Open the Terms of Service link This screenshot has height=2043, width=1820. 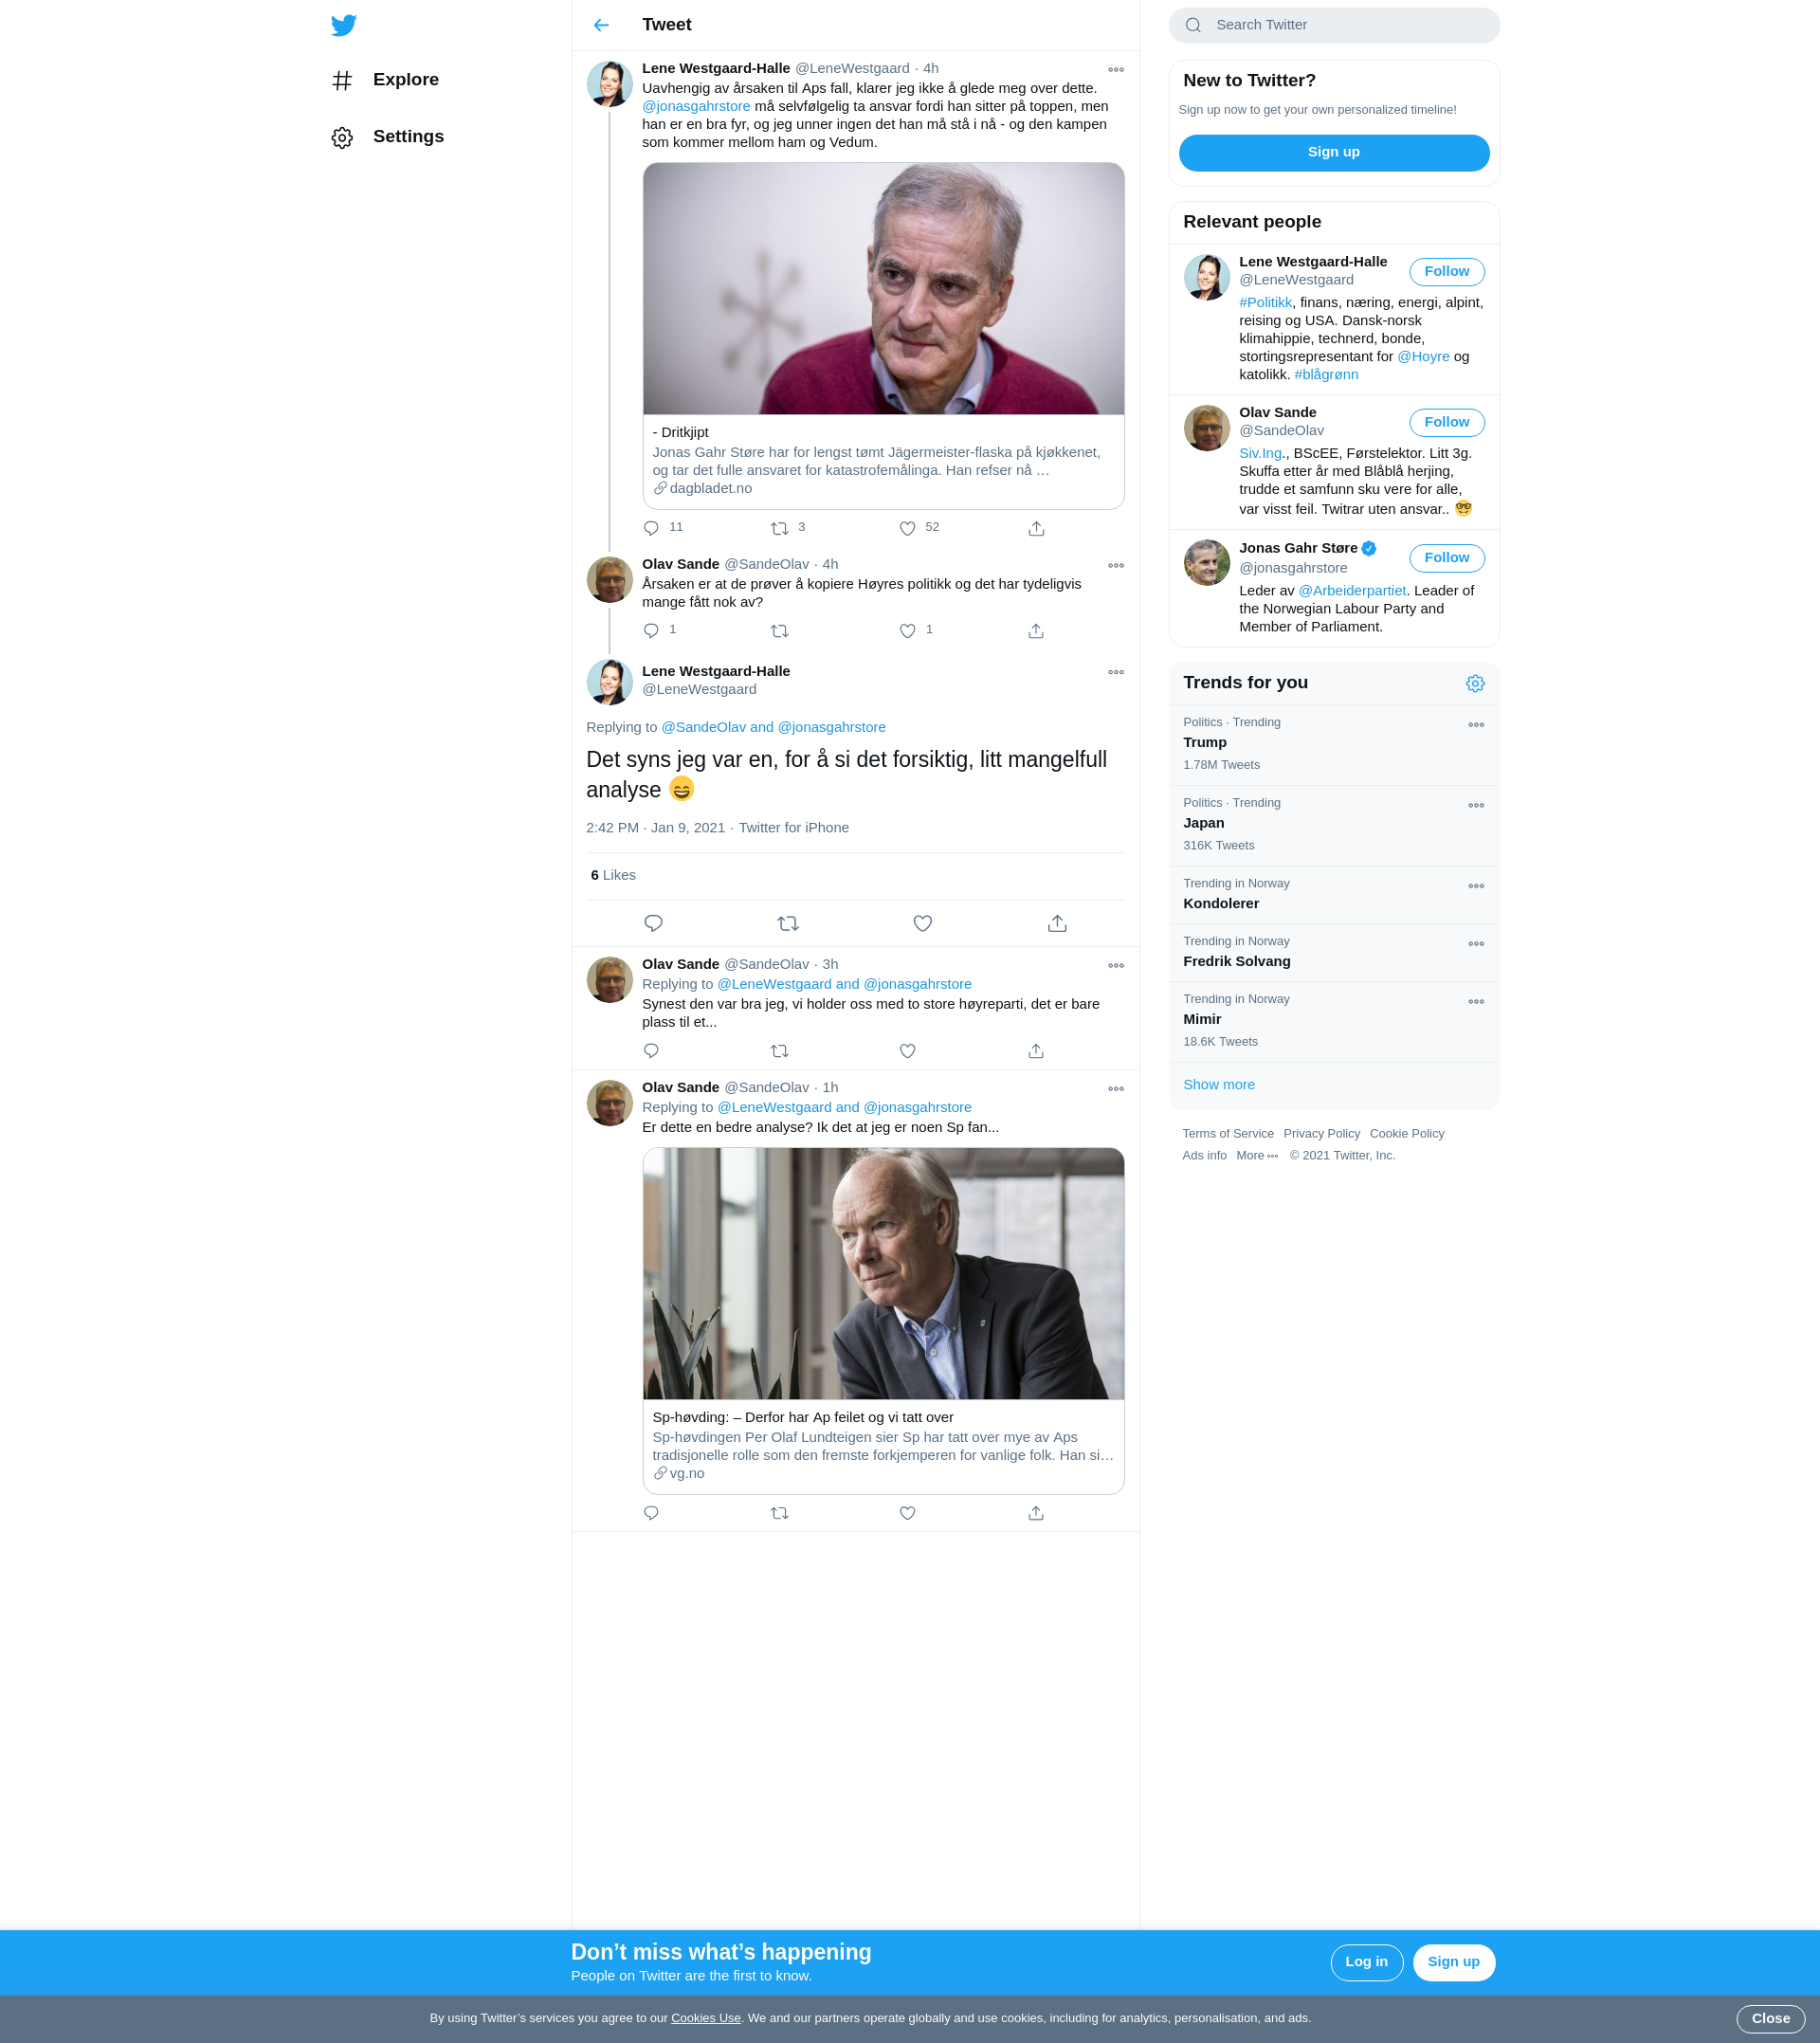pos(1227,1134)
